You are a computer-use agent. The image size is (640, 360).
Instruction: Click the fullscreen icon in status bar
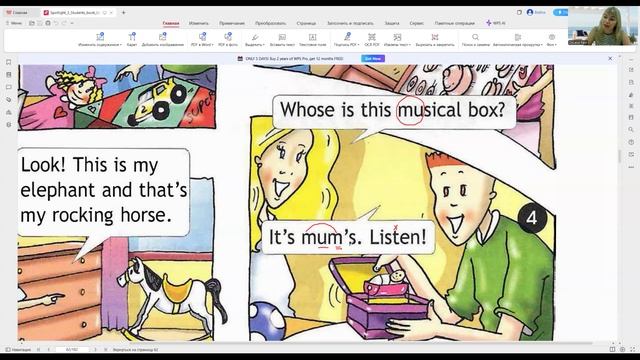pos(633,349)
